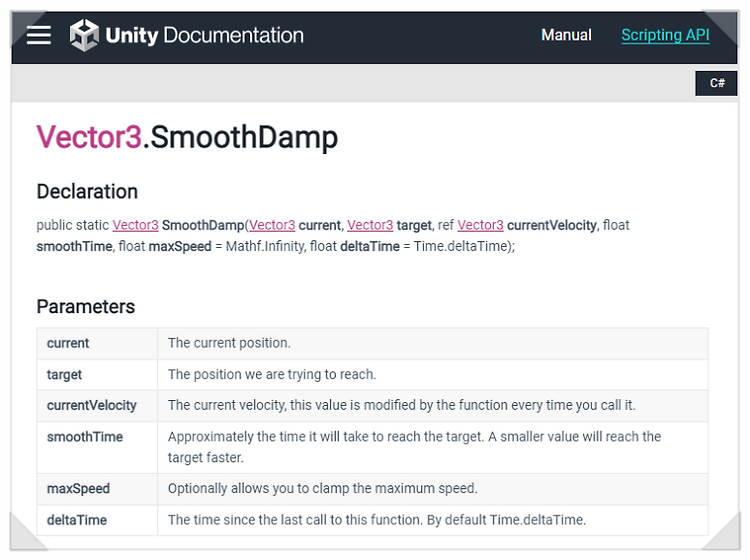Click 'Approximately the time it will take' description
Viewport: 750px width, 560px height.
(x=414, y=447)
